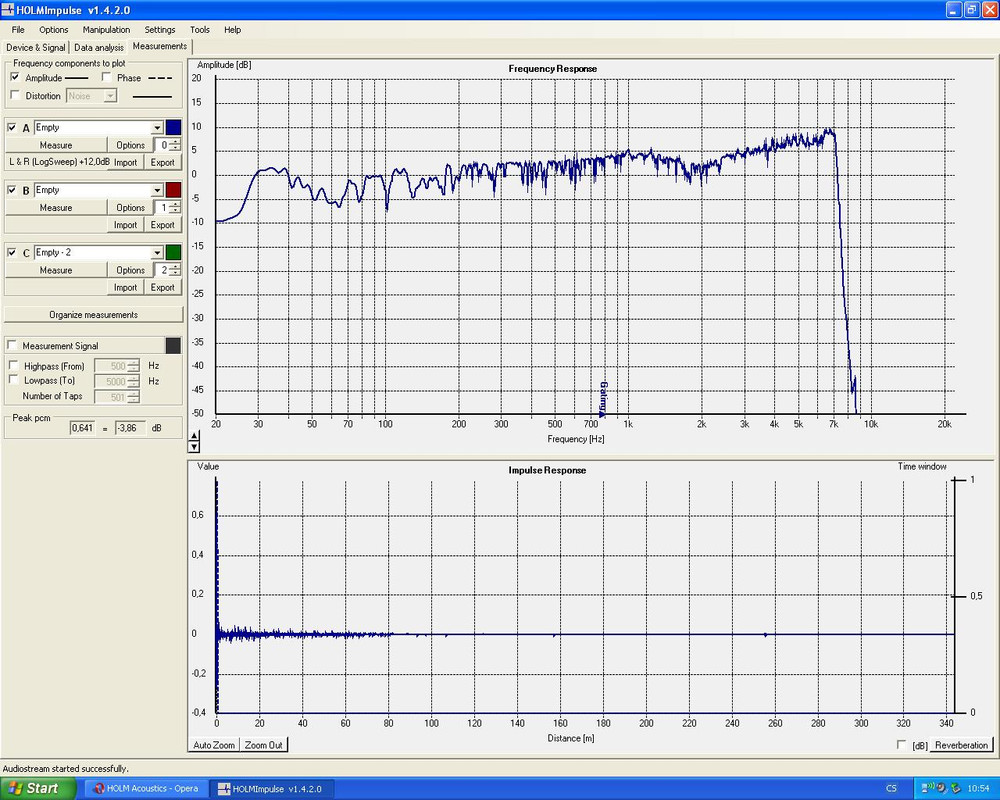Enable the Lowpass (To) checkbox
The width and height of the screenshot is (1000, 800).
tap(13, 380)
